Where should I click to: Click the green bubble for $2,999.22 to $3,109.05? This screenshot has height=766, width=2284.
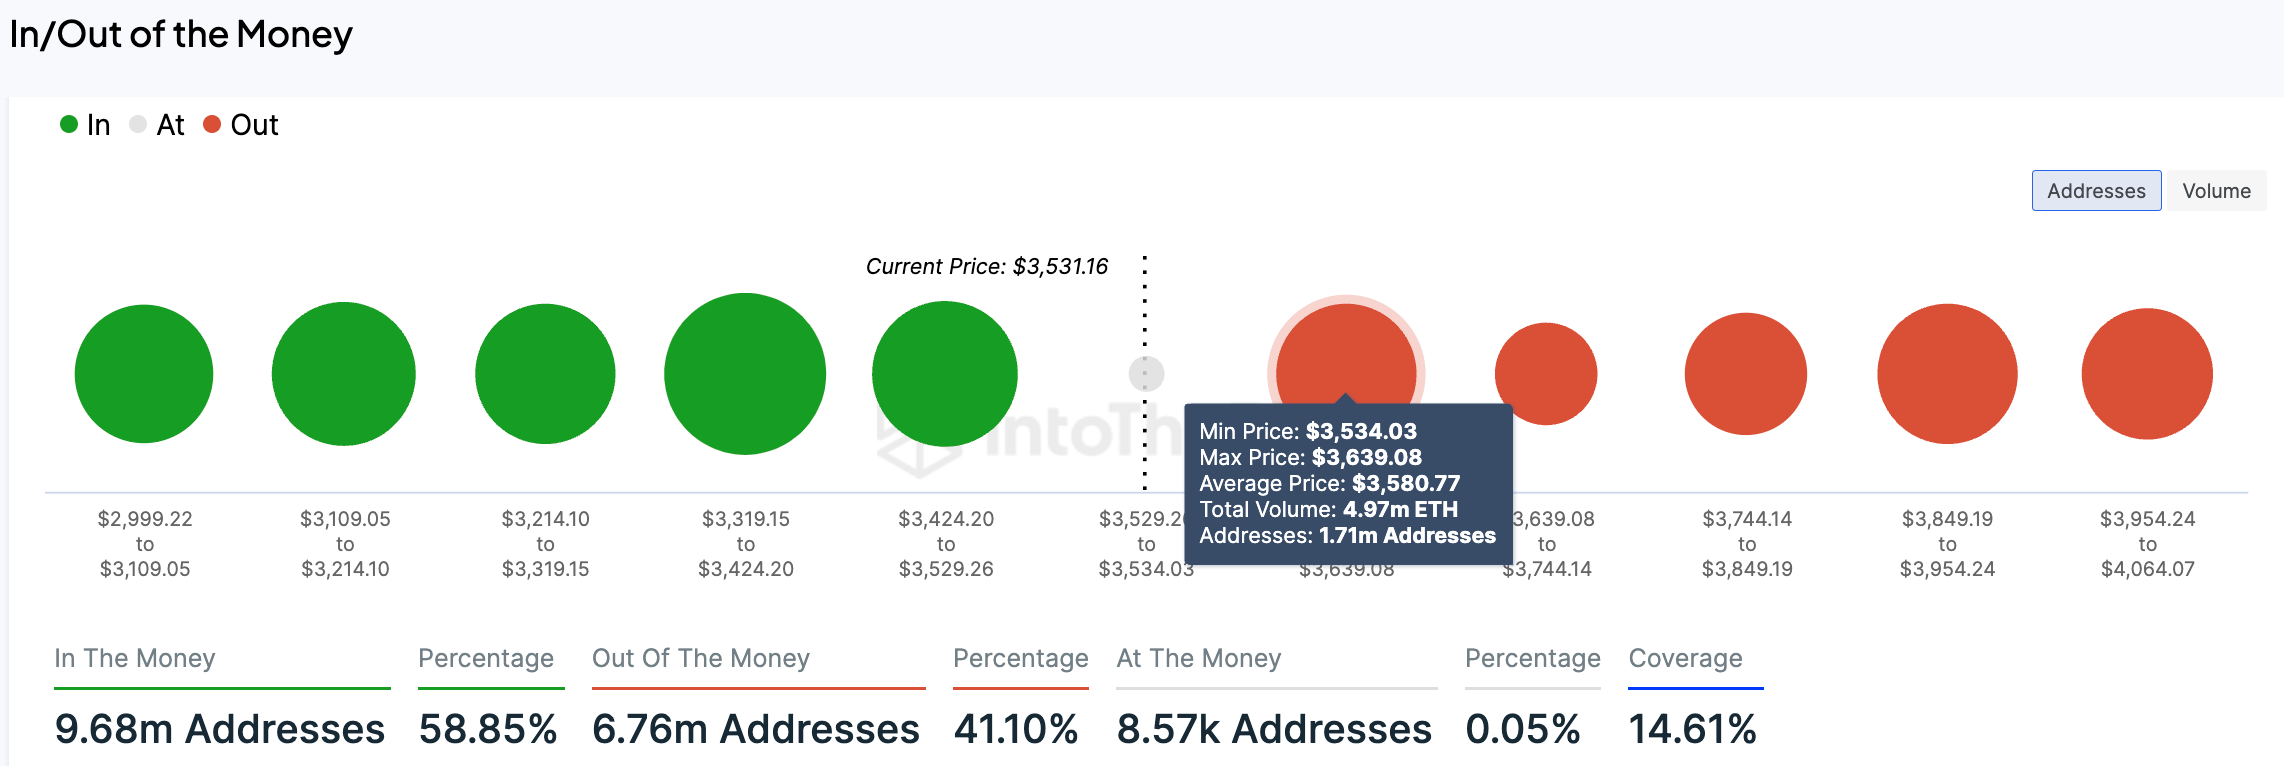pos(144,374)
